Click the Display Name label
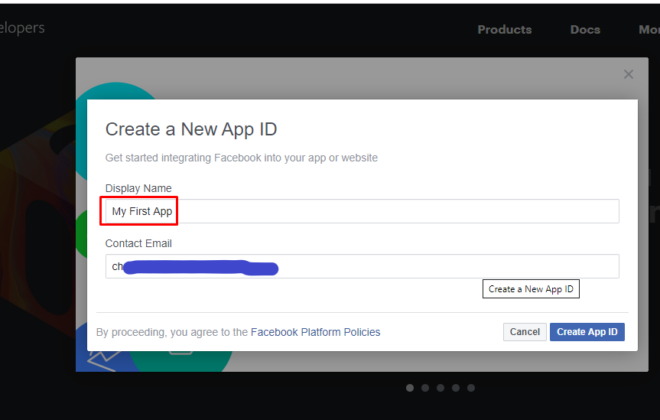Viewport: 660px width, 420px height. (138, 188)
